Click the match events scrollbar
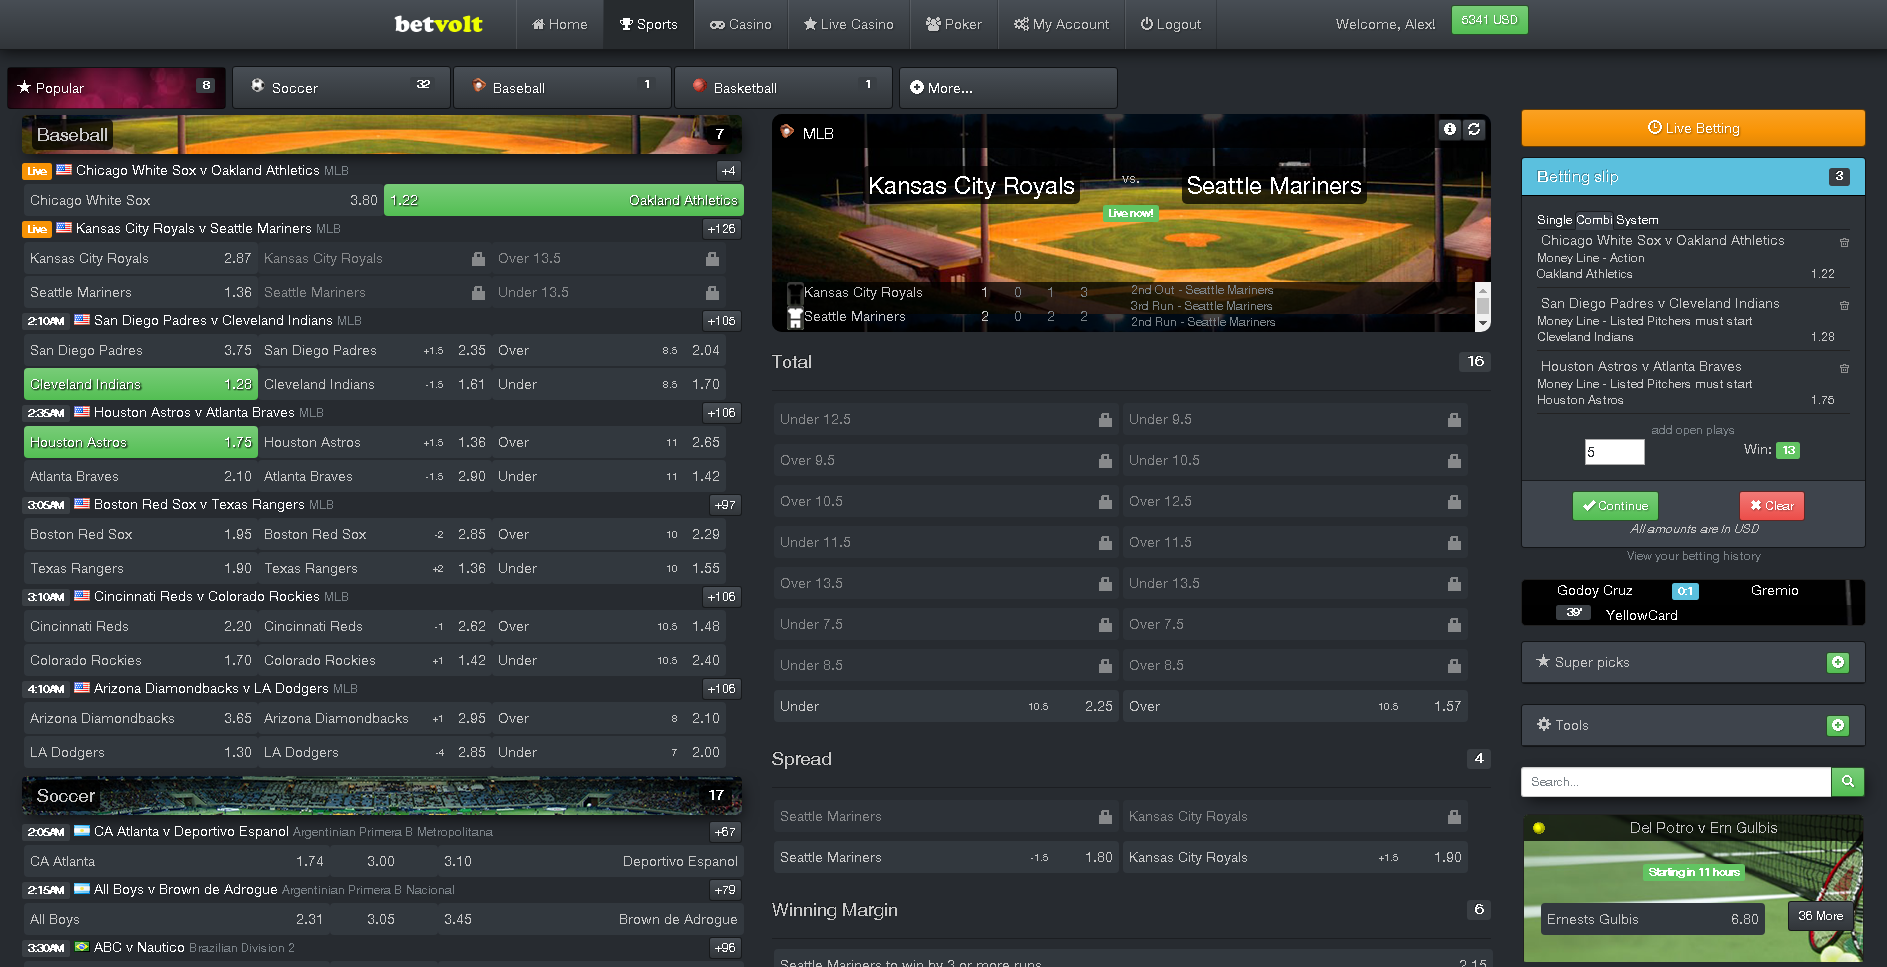This screenshot has height=967, width=1887. pyautogui.click(x=1483, y=306)
